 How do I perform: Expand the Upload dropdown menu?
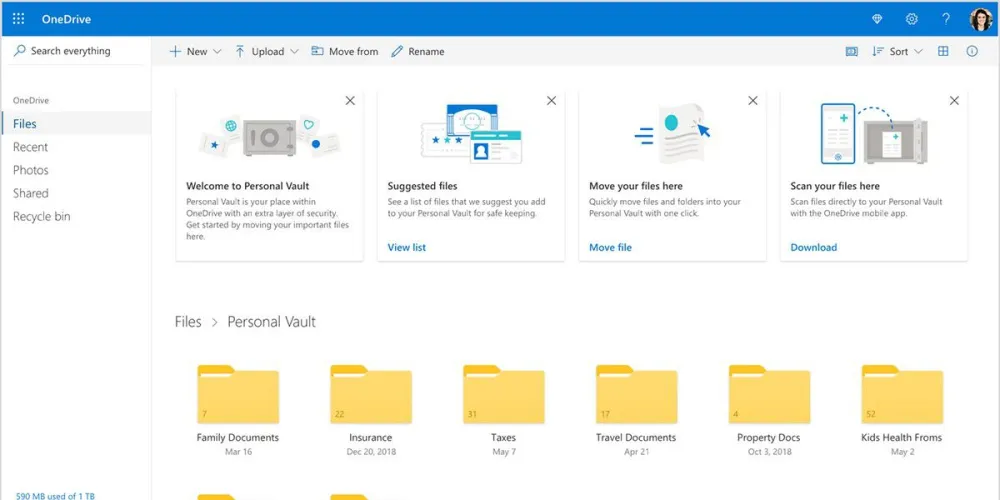coord(267,52)
